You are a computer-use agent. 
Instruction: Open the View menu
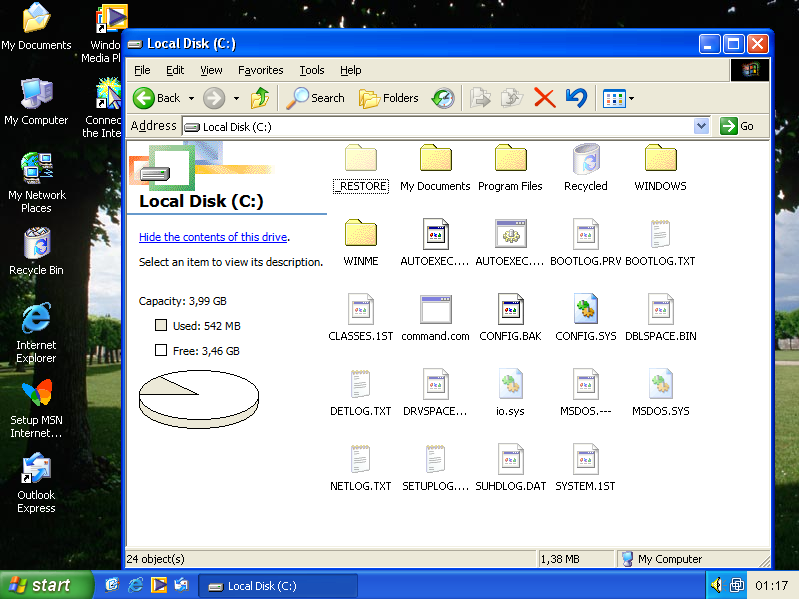pos(211,70)
